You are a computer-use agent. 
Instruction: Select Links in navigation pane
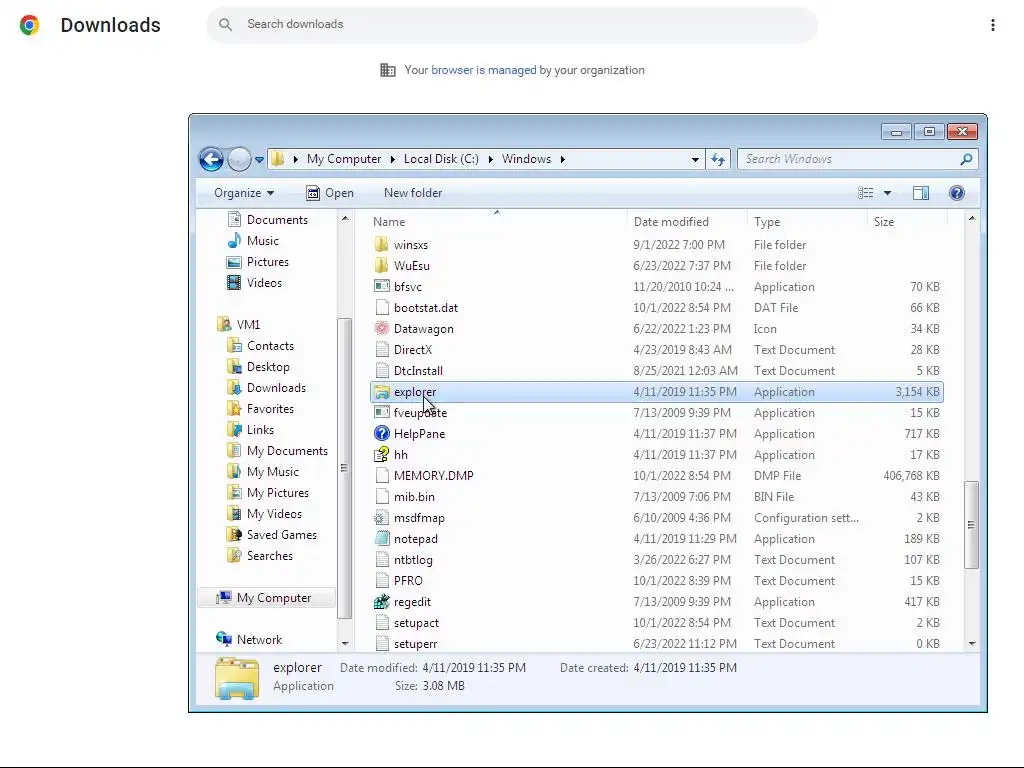[x=250, y=429]
